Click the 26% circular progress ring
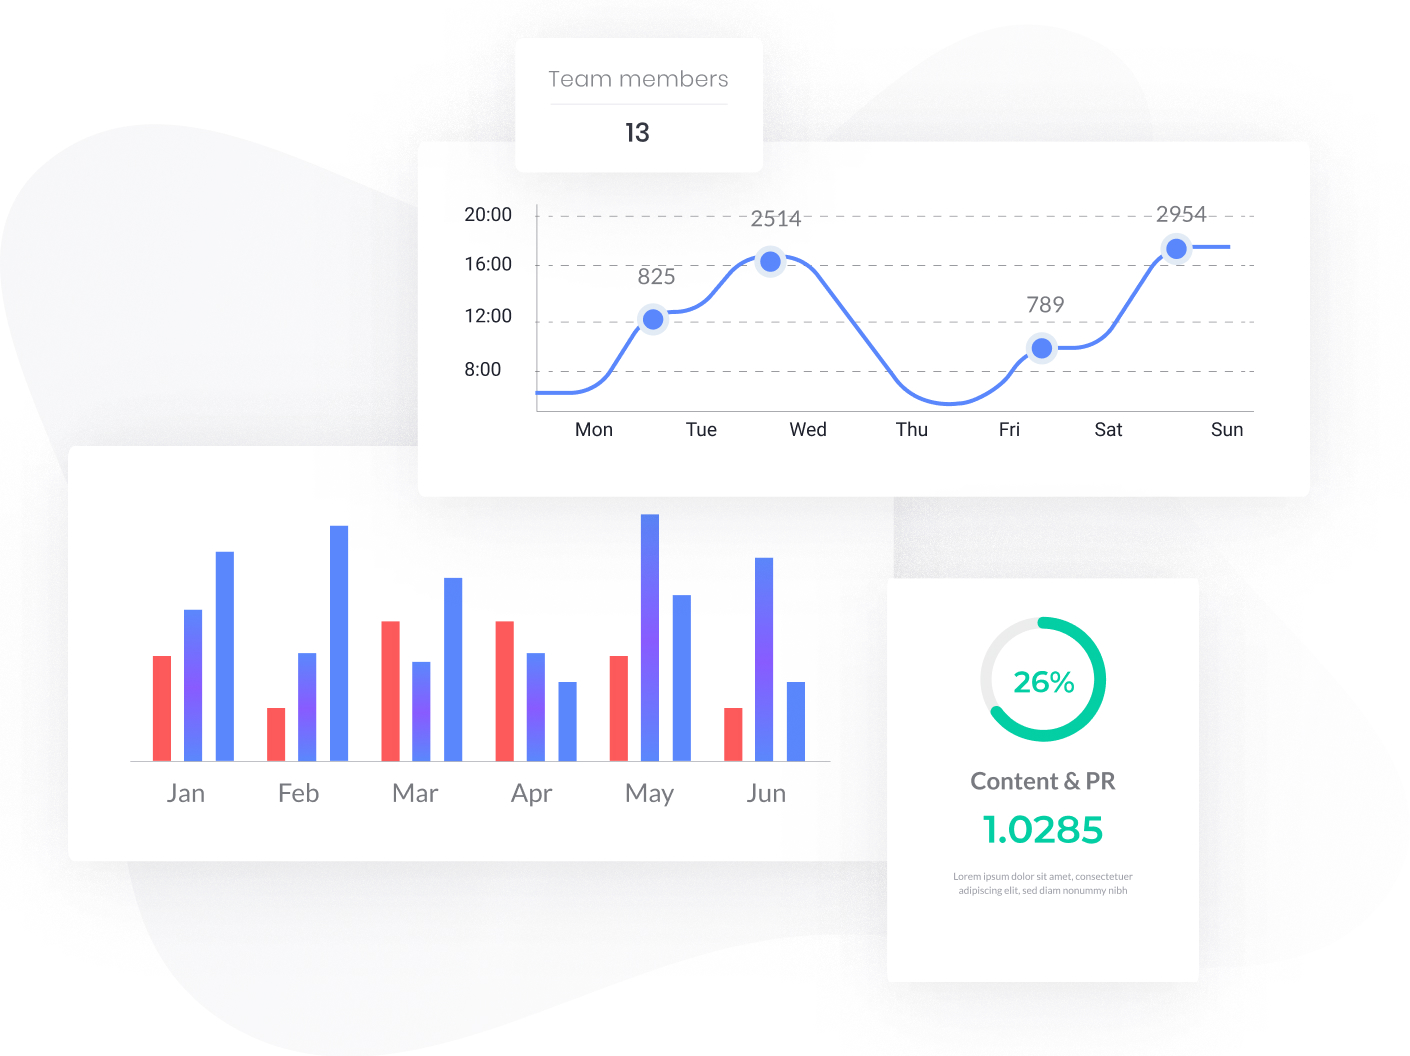Image resolution: width=1410 pixels, height=1056 pixels. pos(1043,680)
